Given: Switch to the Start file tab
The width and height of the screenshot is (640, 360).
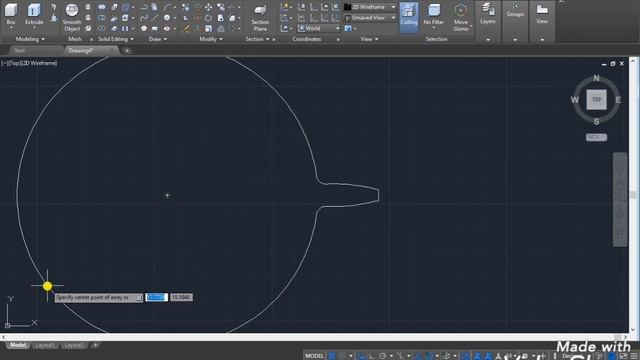Looking at the screenshot, I should pyautogui.click(x=20, y=51).
